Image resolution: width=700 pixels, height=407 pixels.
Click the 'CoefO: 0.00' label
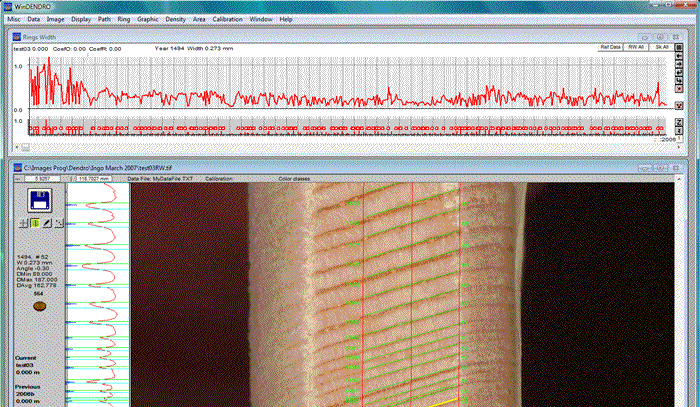(x=69, y=49)
